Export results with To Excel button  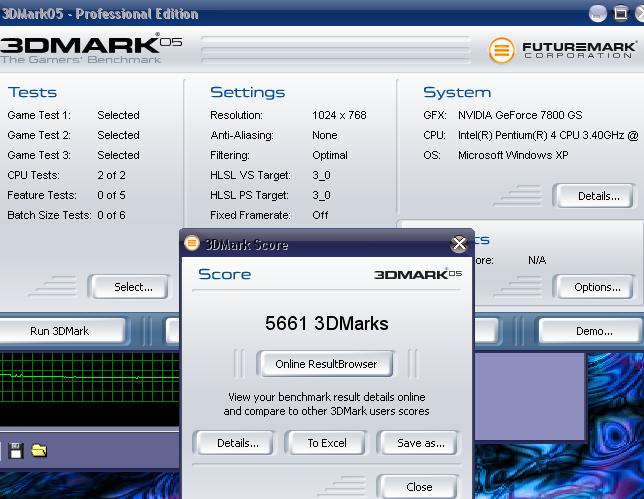pos(326,443)
